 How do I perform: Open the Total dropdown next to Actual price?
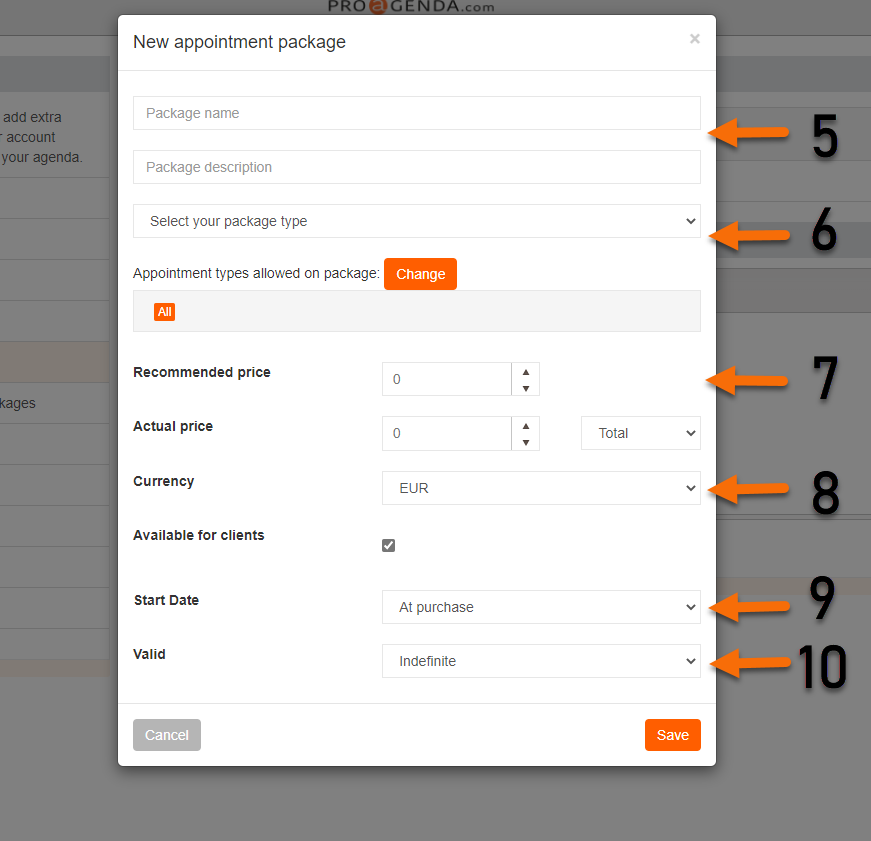[x=640, y=433]
